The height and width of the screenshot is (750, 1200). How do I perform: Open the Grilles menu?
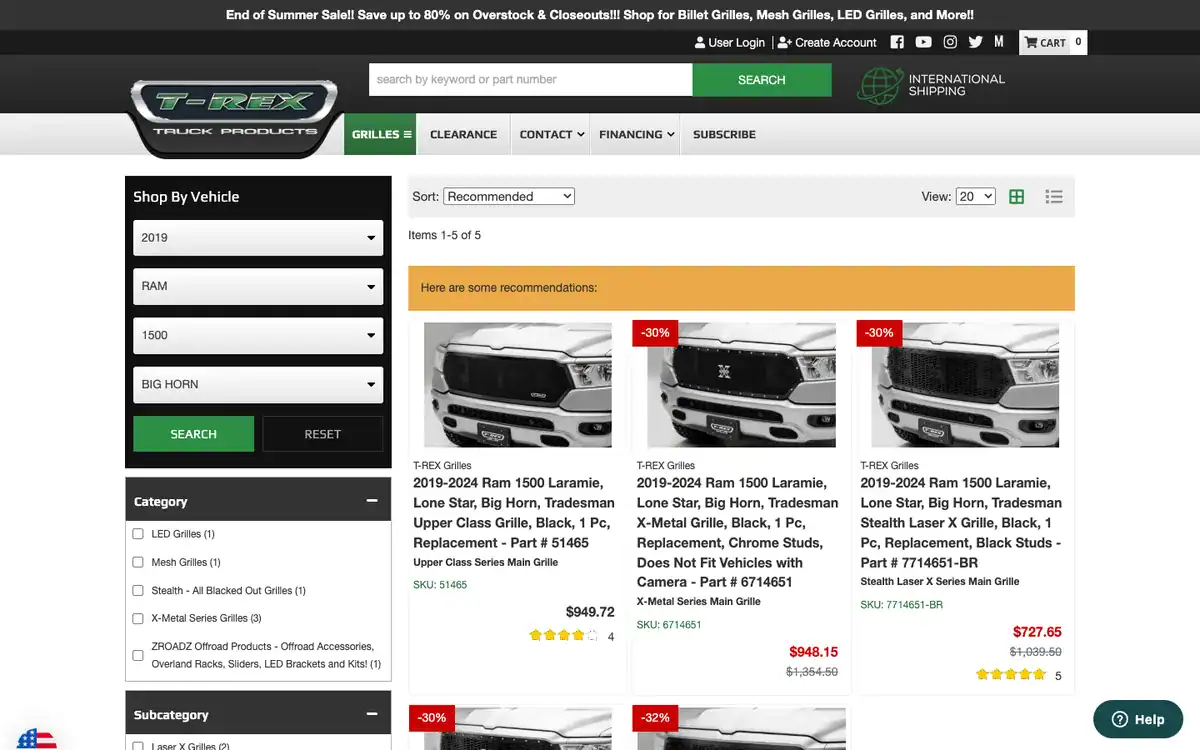coord(381,134)
